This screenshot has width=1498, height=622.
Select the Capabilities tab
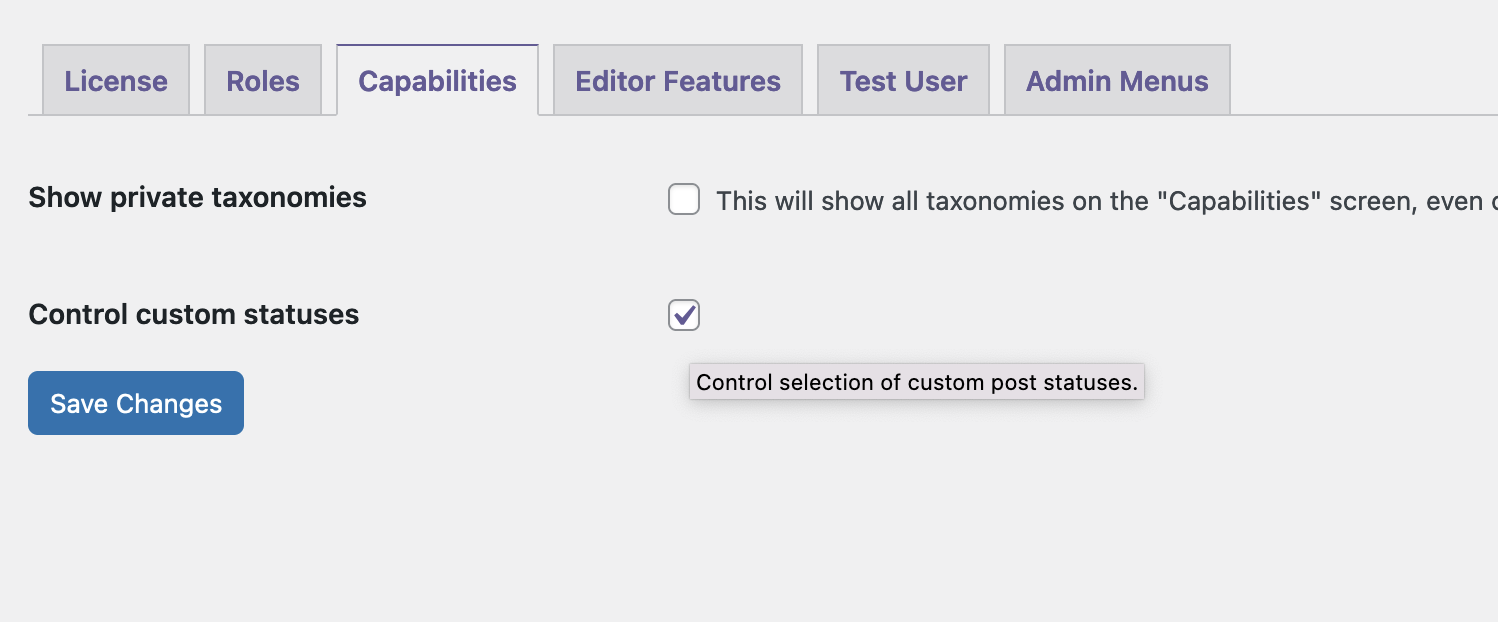(x=437, y=80)
